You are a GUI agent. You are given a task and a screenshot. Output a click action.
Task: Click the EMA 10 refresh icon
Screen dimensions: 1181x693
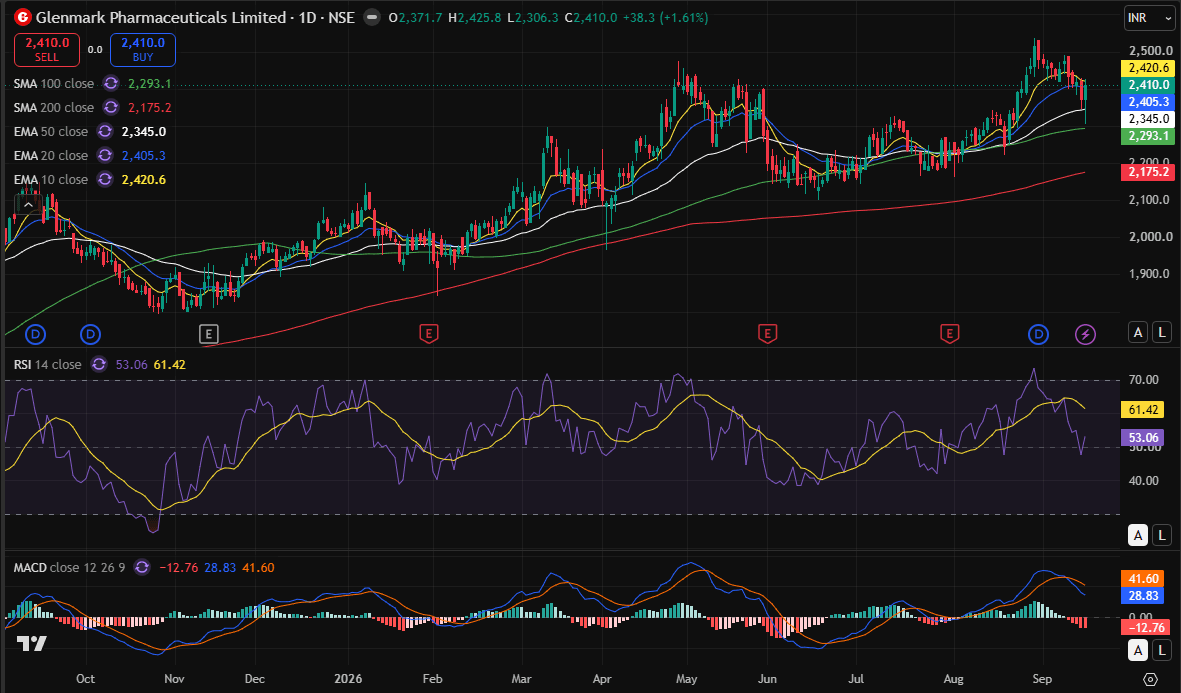(x=105, y=180)
